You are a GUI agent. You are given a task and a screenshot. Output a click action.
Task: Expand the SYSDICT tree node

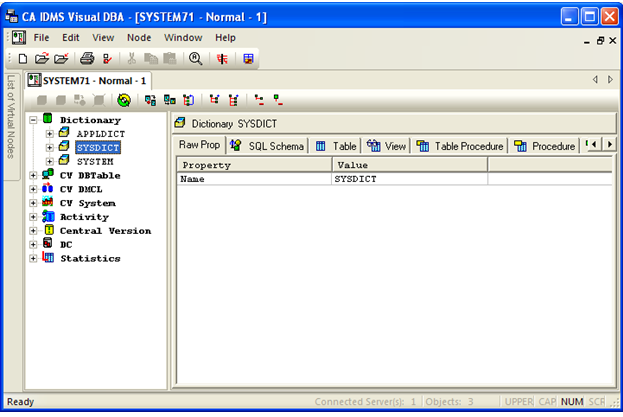pyautogui.click(x=49, y=148)
